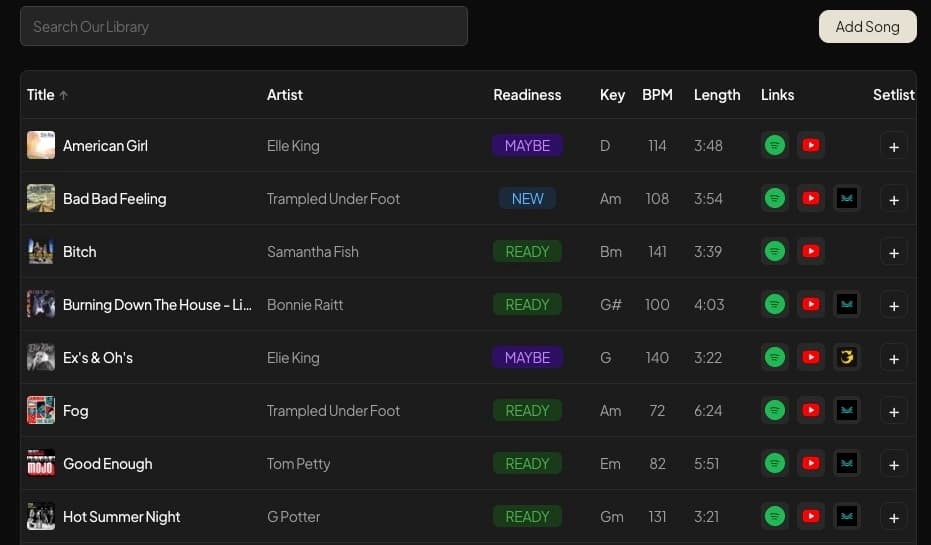The height and width of the screenshot is (545, 931).
Task: Open YouTube link for Hot Summer Night
Action: [x=810, y=517]
